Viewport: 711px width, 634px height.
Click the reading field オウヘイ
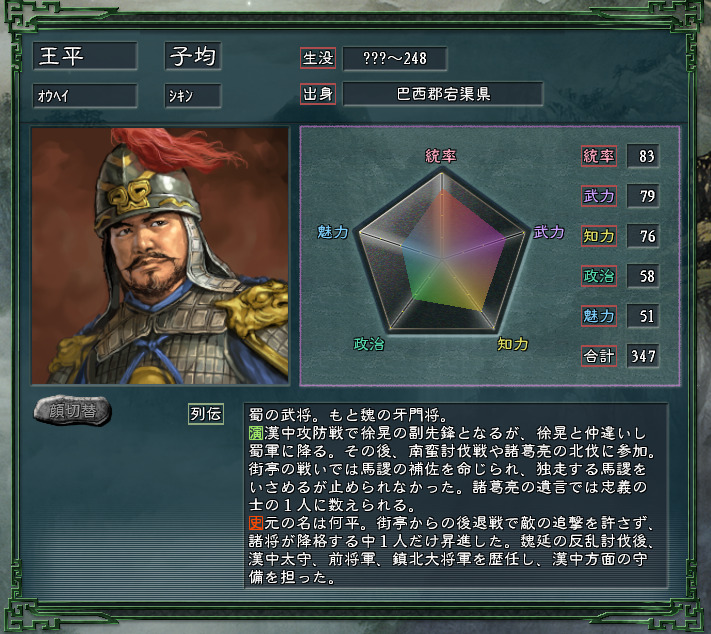pos(85,96)
